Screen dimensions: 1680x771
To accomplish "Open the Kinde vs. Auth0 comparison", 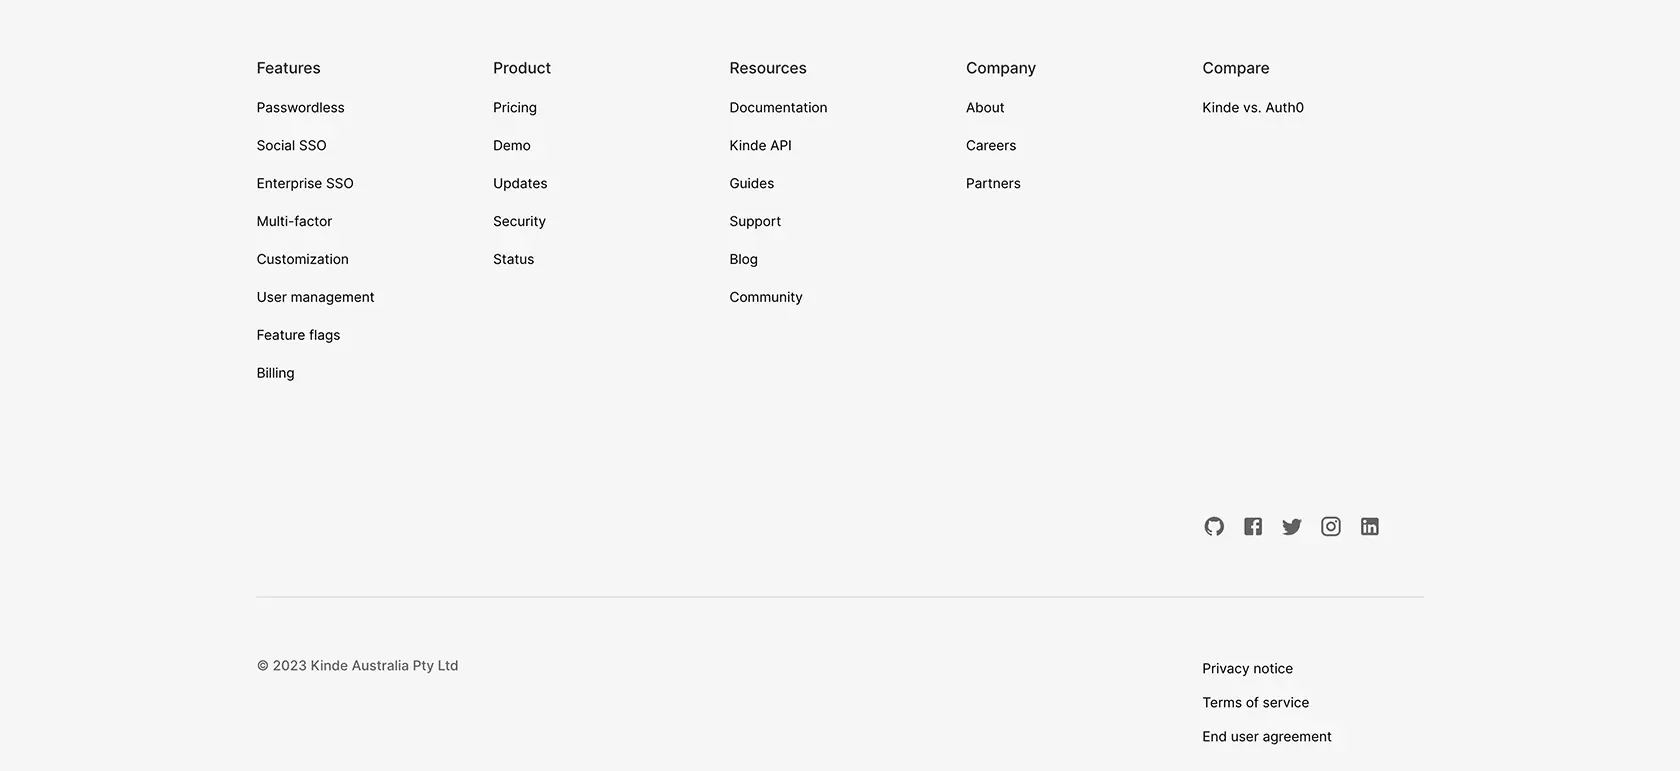I will [x=1253, y=107].
